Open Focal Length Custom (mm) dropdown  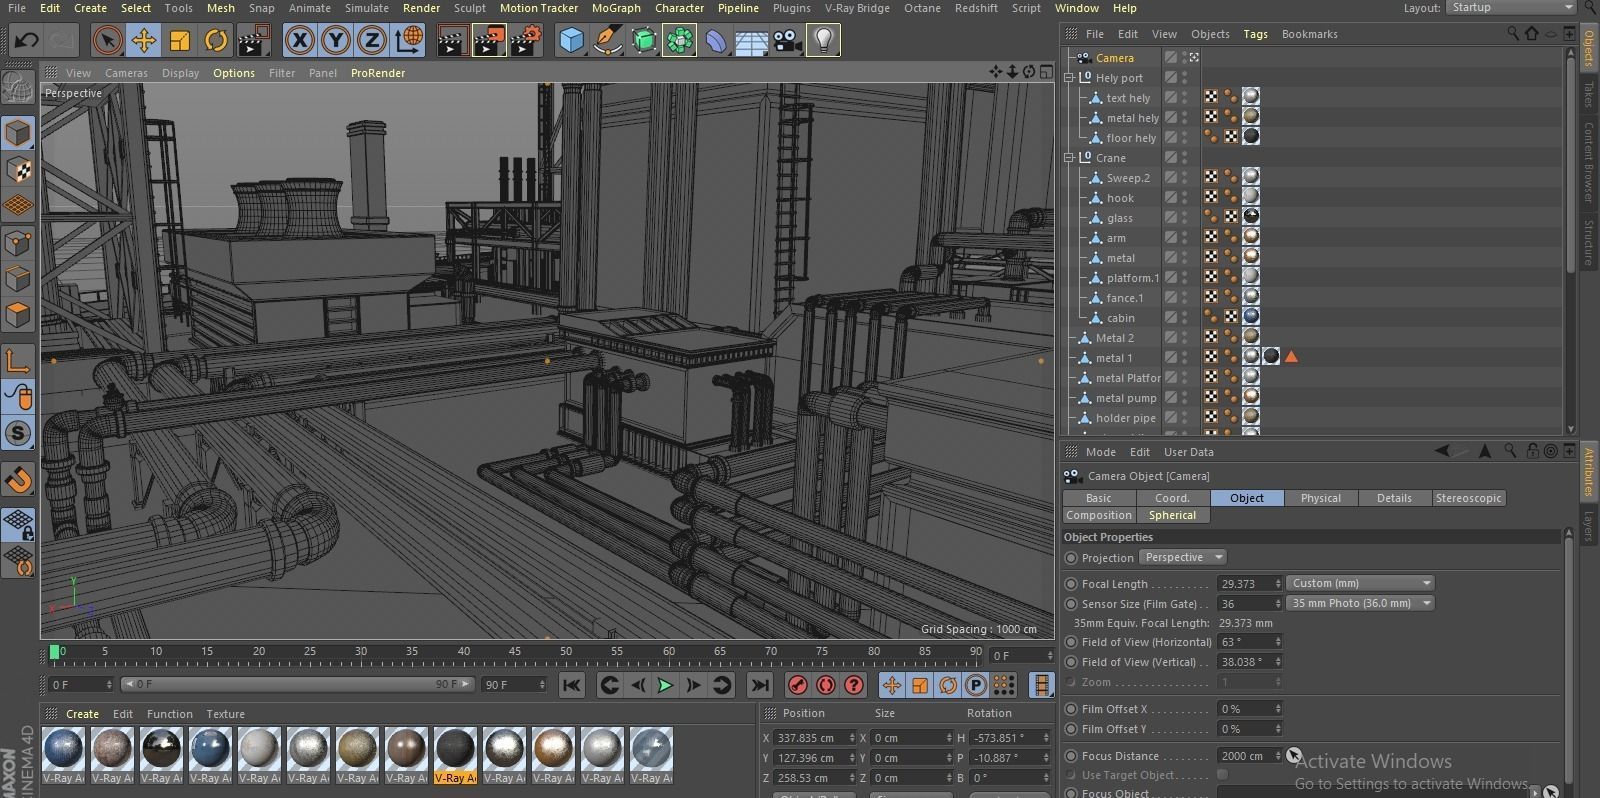pyautogui.click(x=1360, y=583)
